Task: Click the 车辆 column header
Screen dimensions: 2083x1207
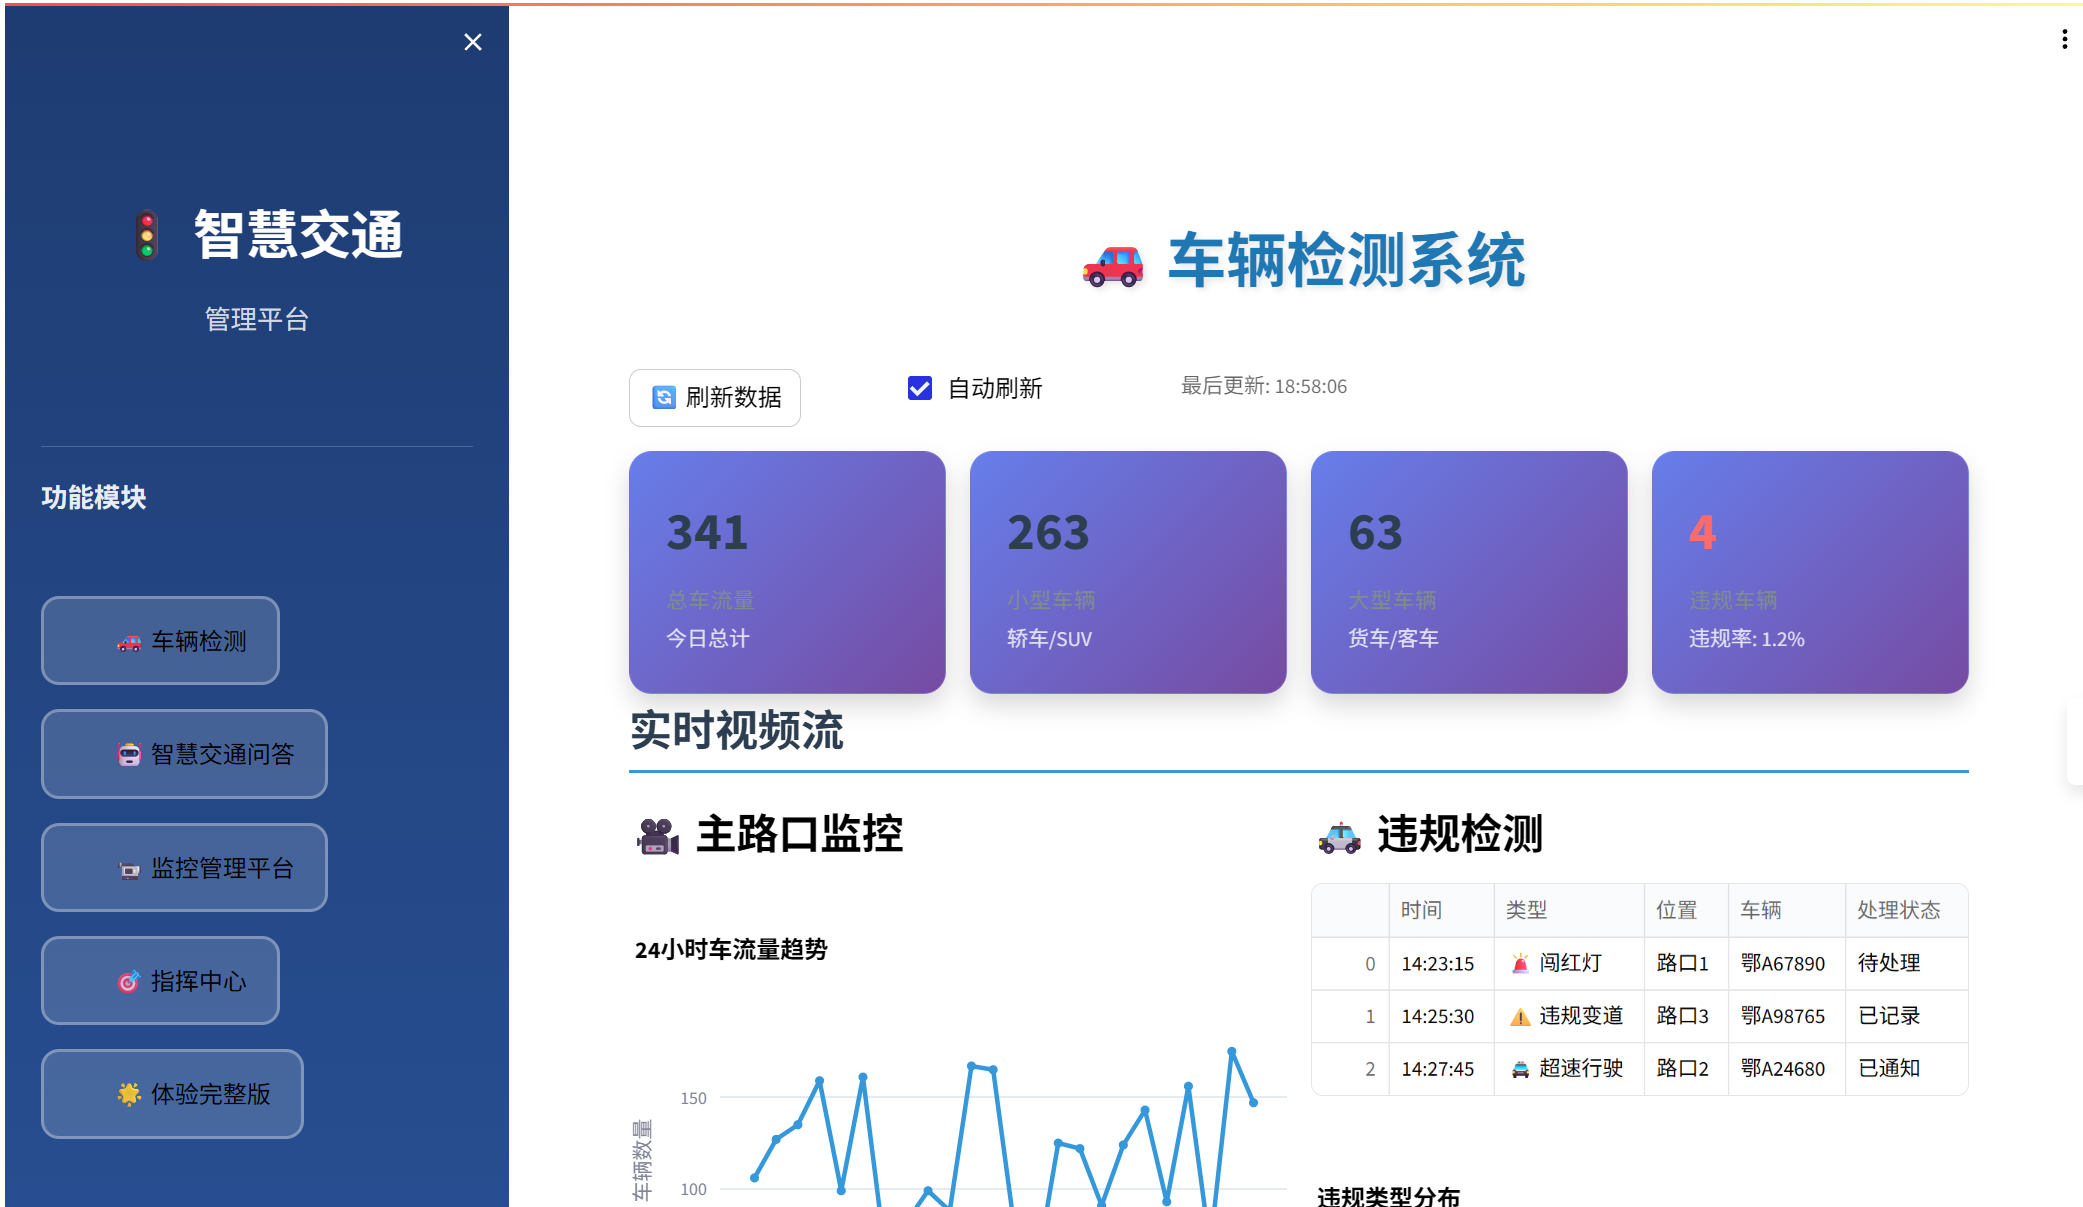Action: [1786, 910]
